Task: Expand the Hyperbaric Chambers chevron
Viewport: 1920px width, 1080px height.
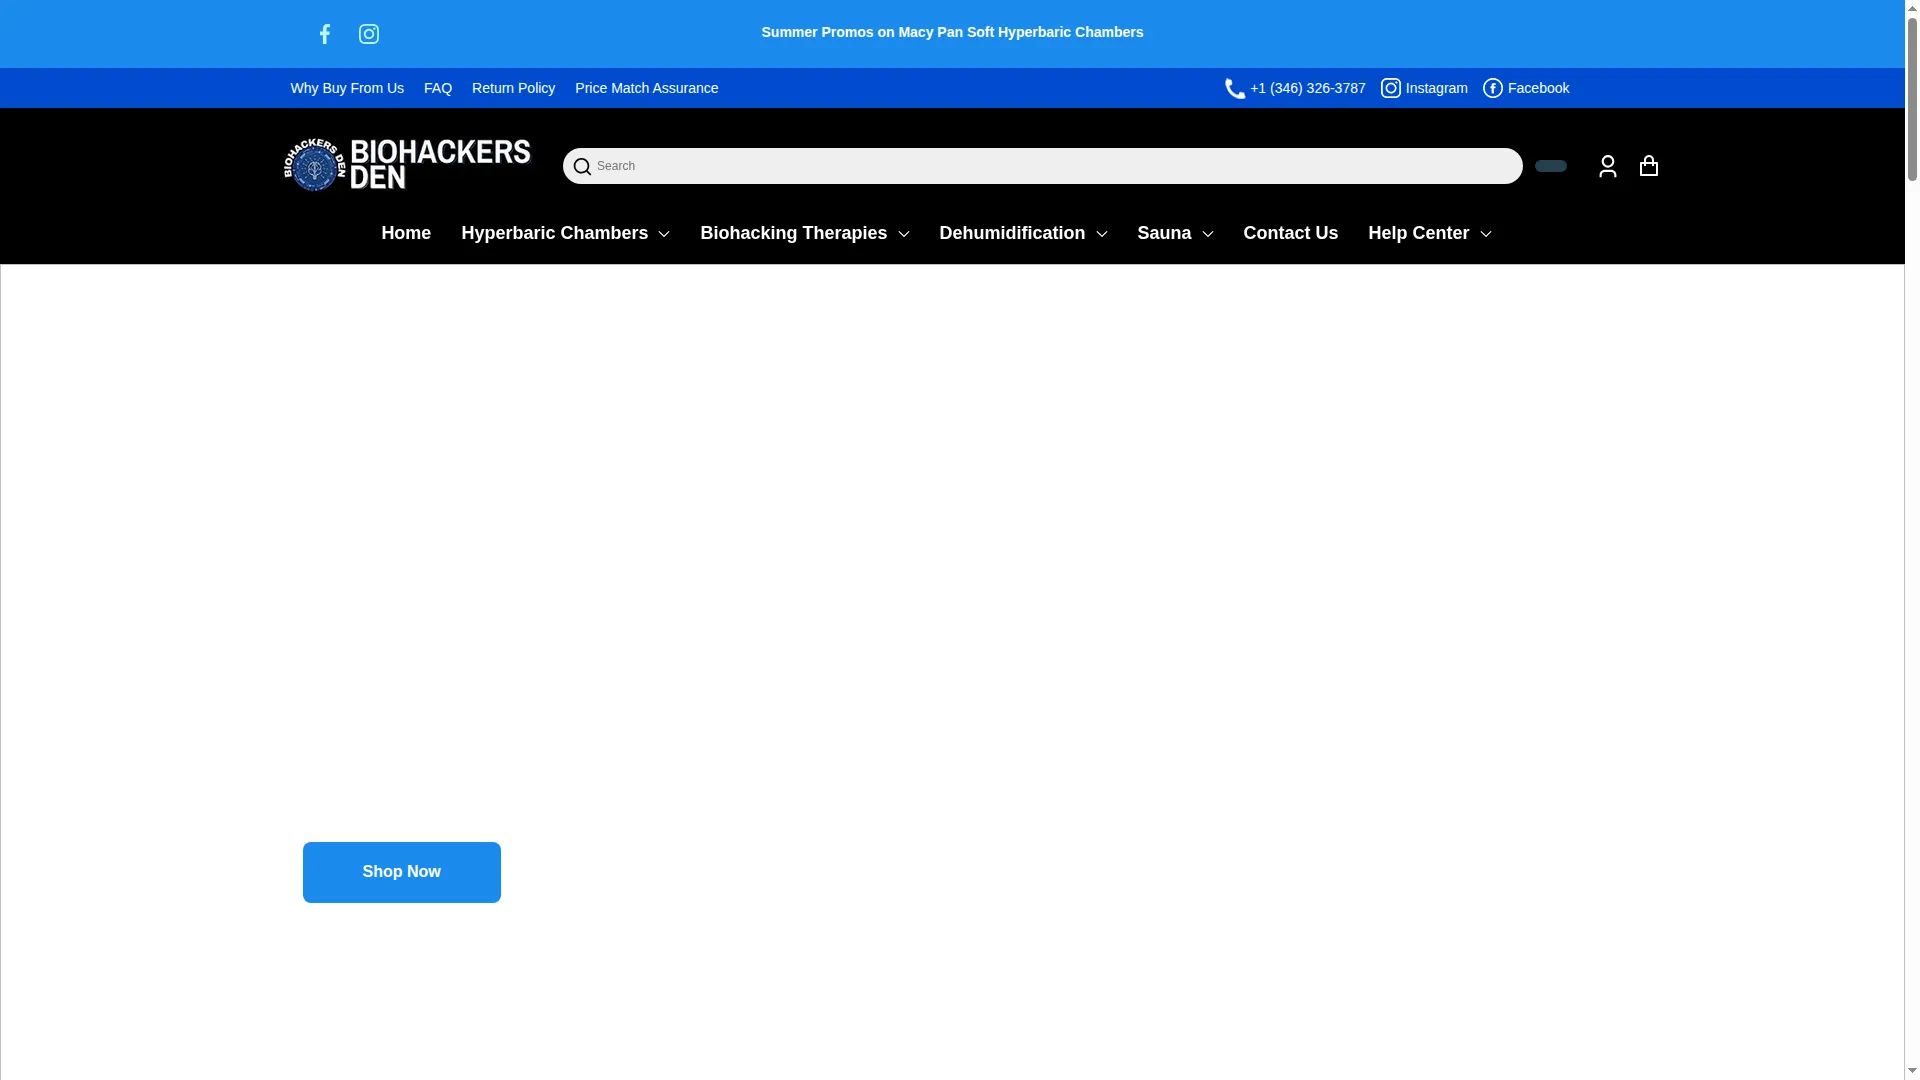Action: point(664,234)
